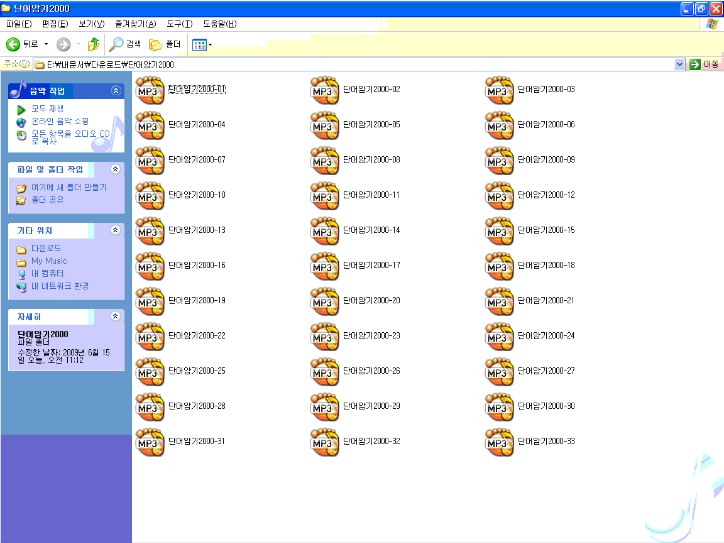724x543 pixels.
Task: Collapse the Other Places (기타 위치) panel
Action: coord(115,230)
